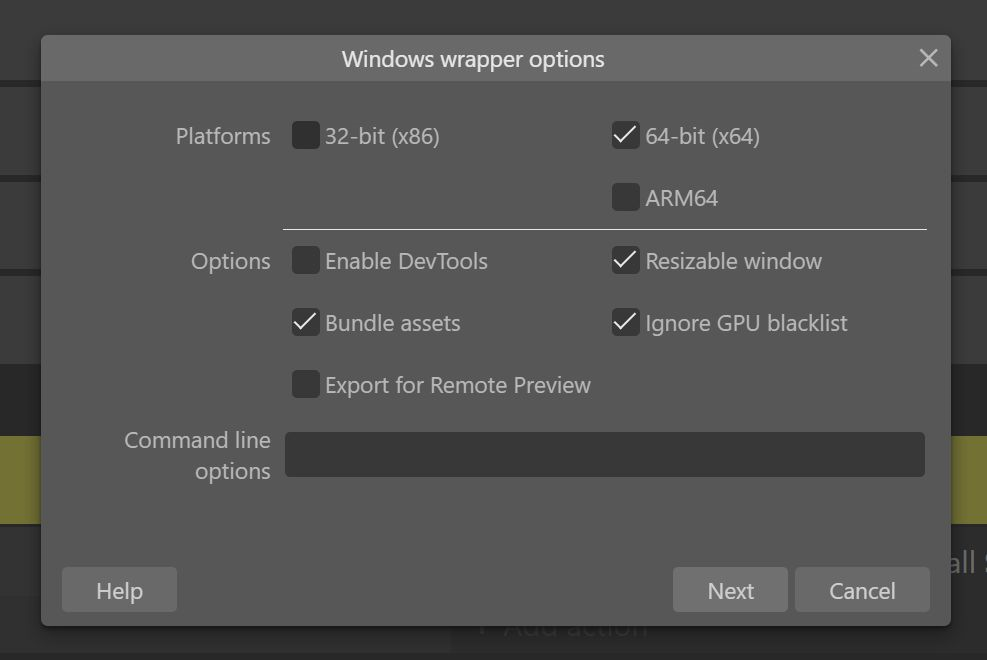
Task: Uncheck the Bundle assets checkbox
Action: (x=306, y=323)
